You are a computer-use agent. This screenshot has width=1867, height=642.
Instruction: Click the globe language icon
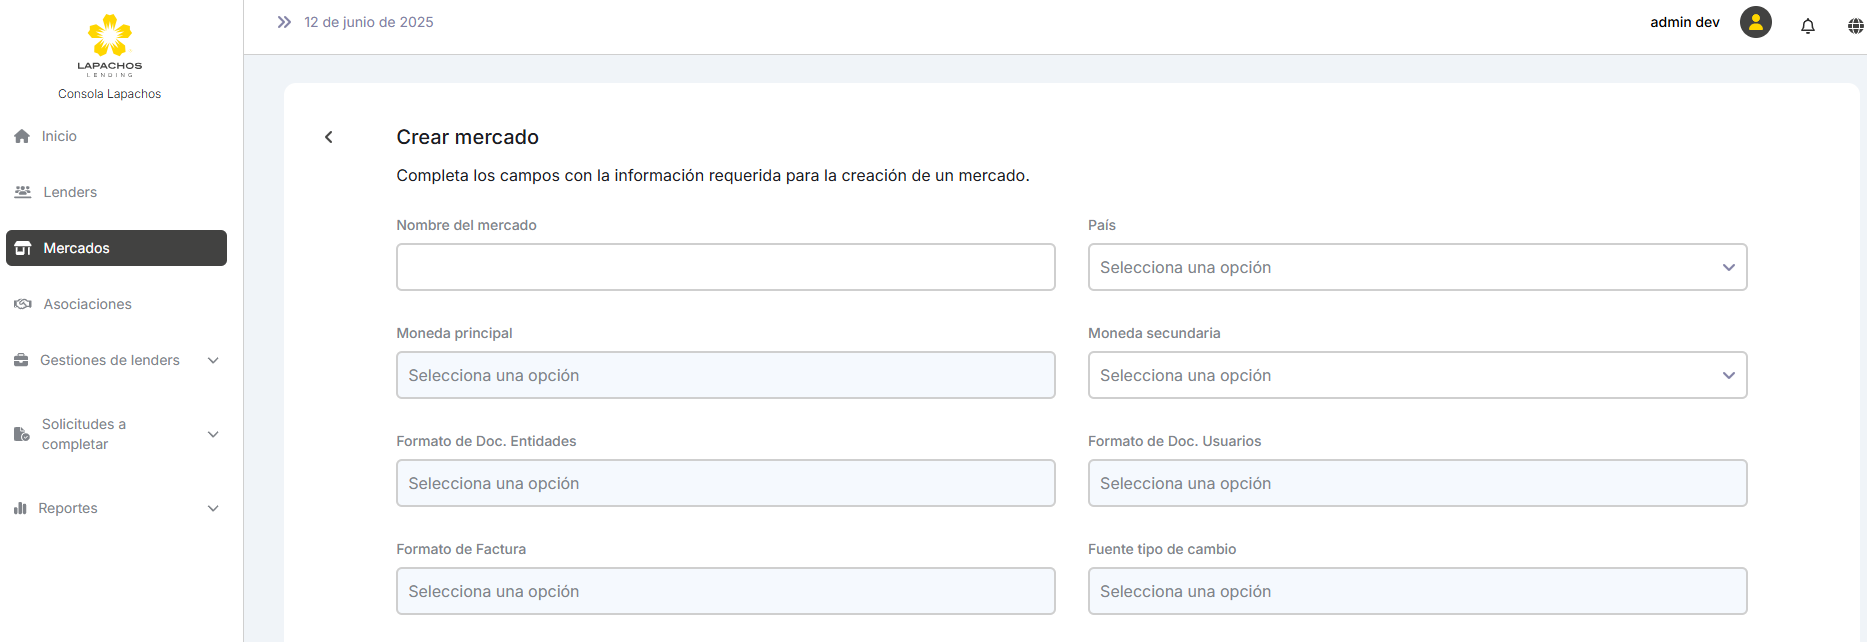[1855, 26]
